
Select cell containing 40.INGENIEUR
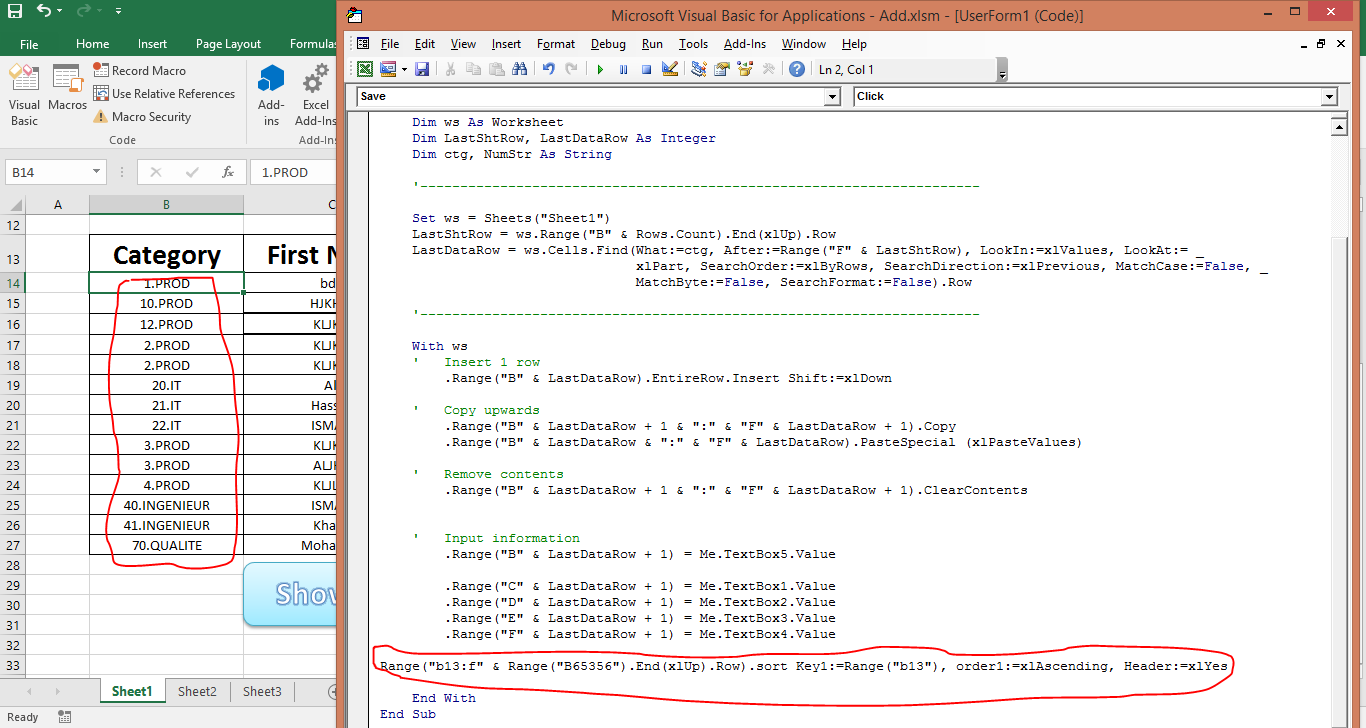[x=166, y=505]
